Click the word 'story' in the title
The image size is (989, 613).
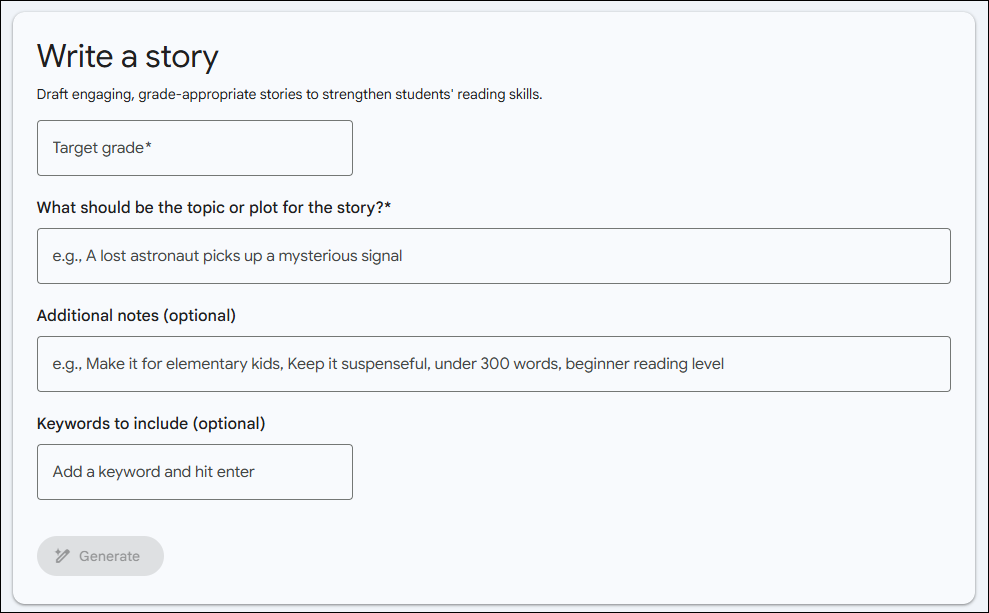pos(182,57)
